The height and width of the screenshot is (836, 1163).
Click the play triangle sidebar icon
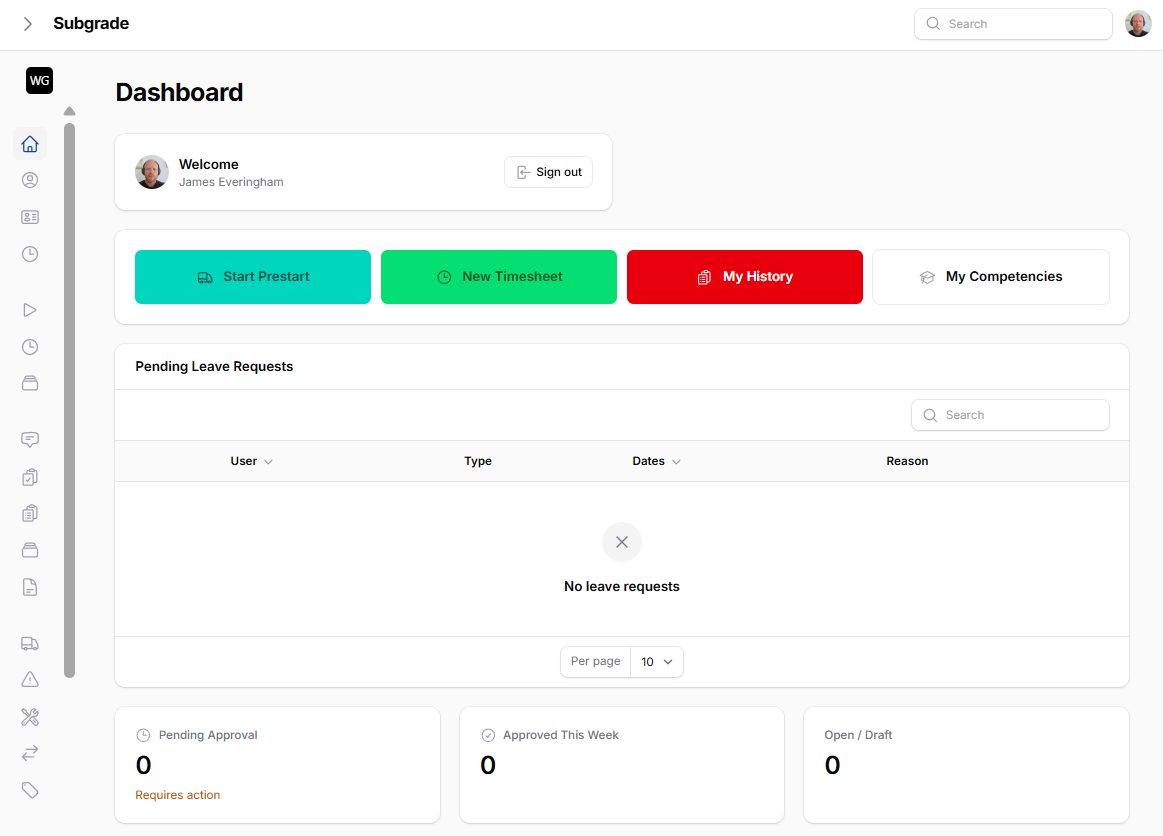pos(30,310)
